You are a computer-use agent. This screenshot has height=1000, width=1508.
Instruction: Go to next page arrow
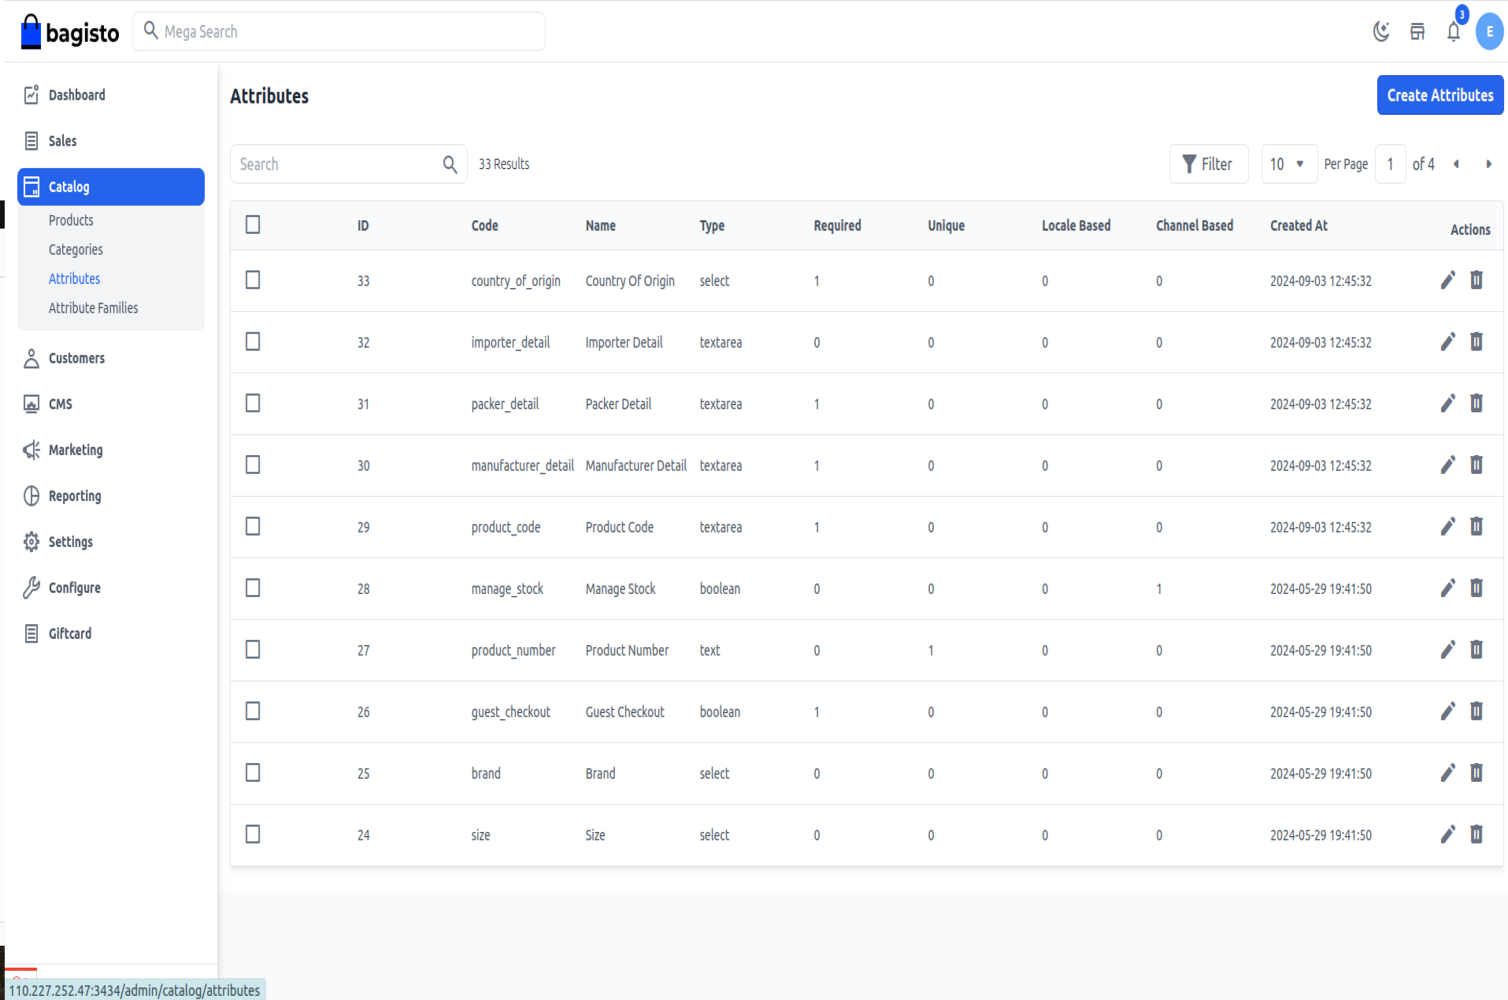point(1488,164)
